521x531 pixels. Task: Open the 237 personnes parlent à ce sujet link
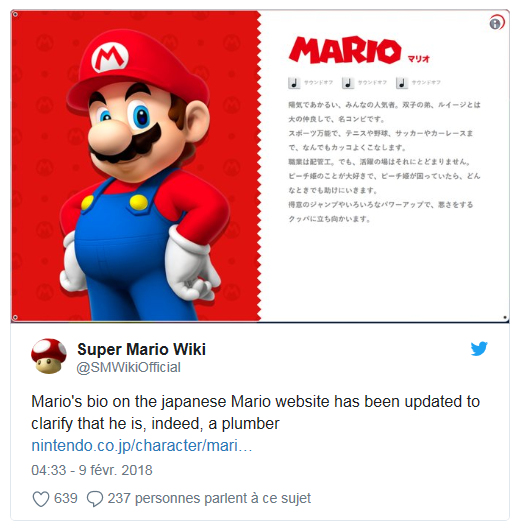click(209, 498)
